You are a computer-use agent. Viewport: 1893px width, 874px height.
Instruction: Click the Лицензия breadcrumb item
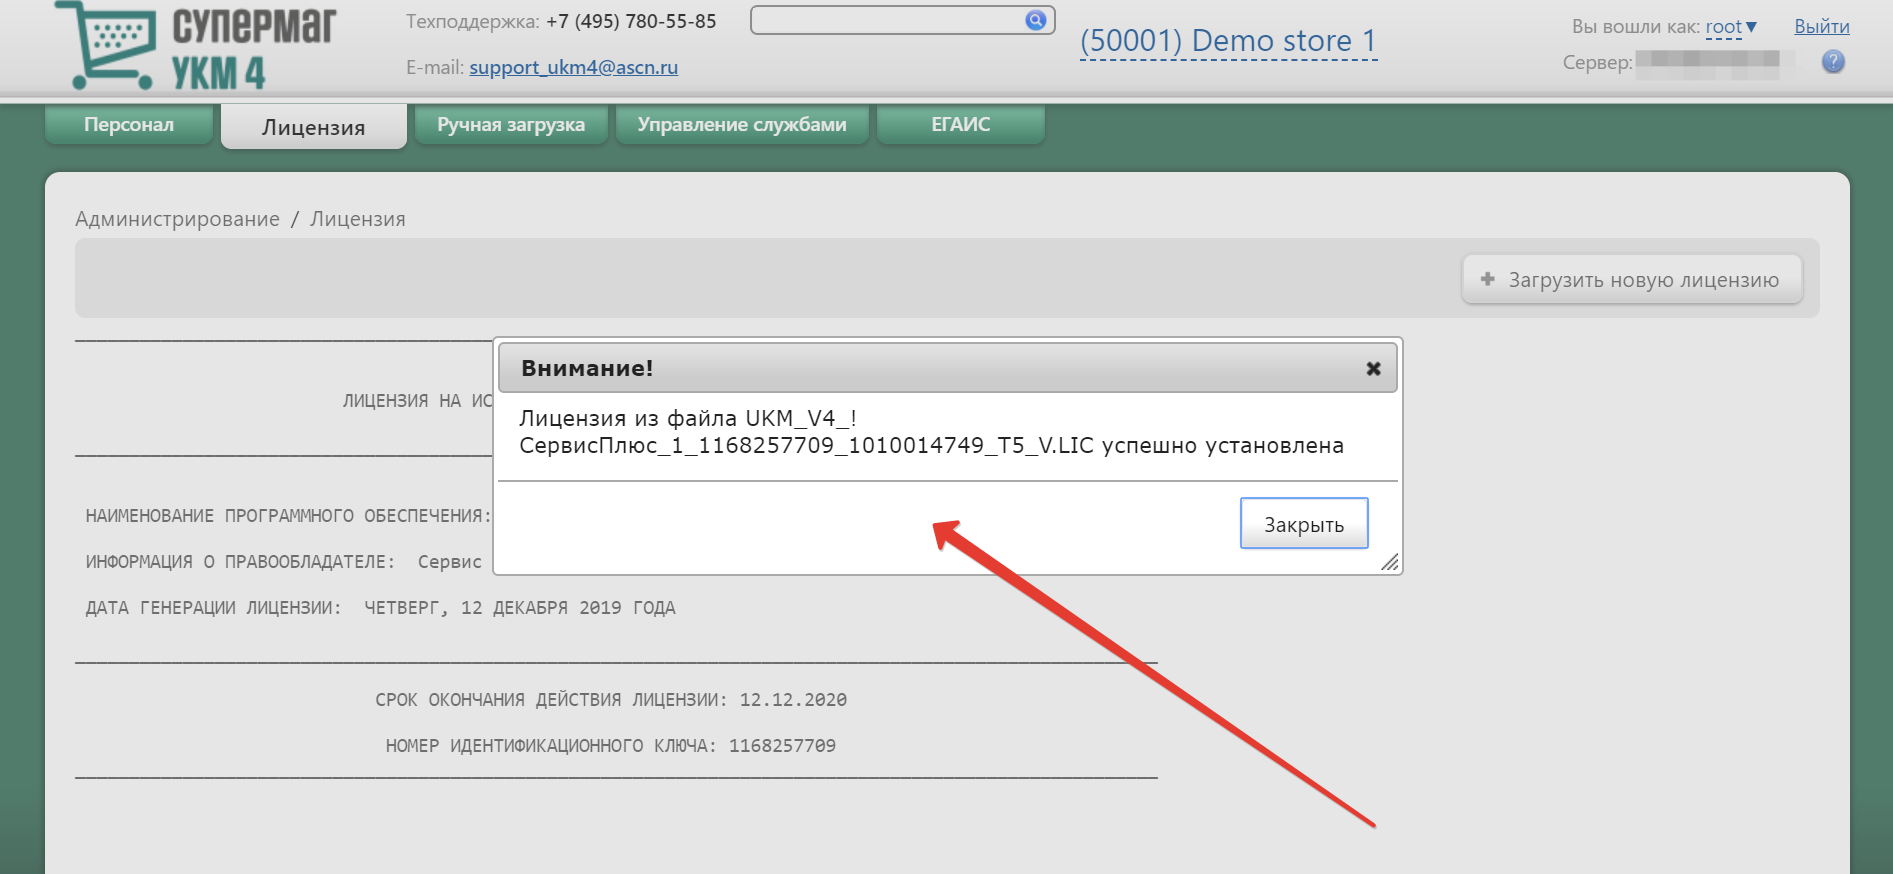pyautogui.click(x=358, y=219)
